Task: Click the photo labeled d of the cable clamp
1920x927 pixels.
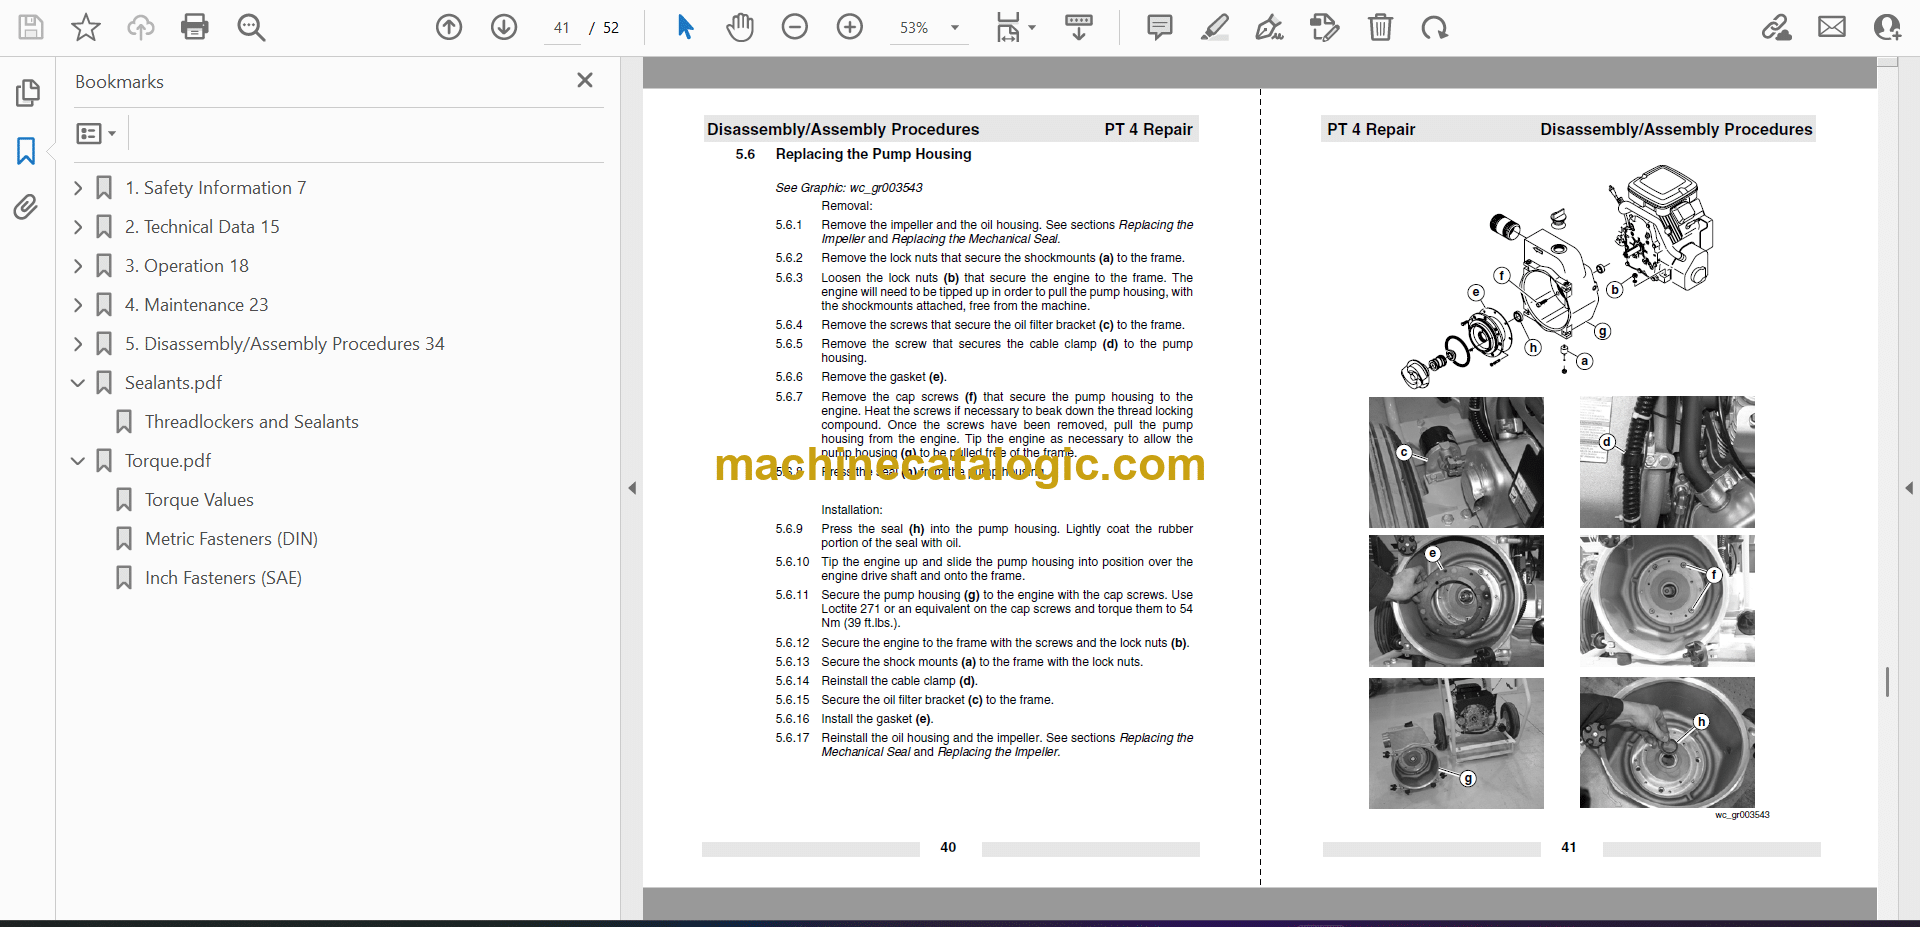Action: click(1667, 462)
